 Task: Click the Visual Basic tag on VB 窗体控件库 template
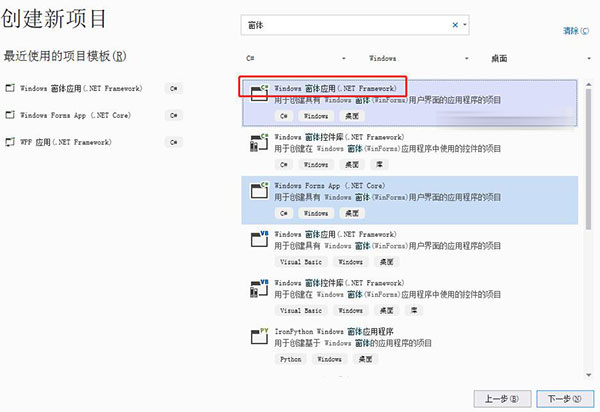301,310
